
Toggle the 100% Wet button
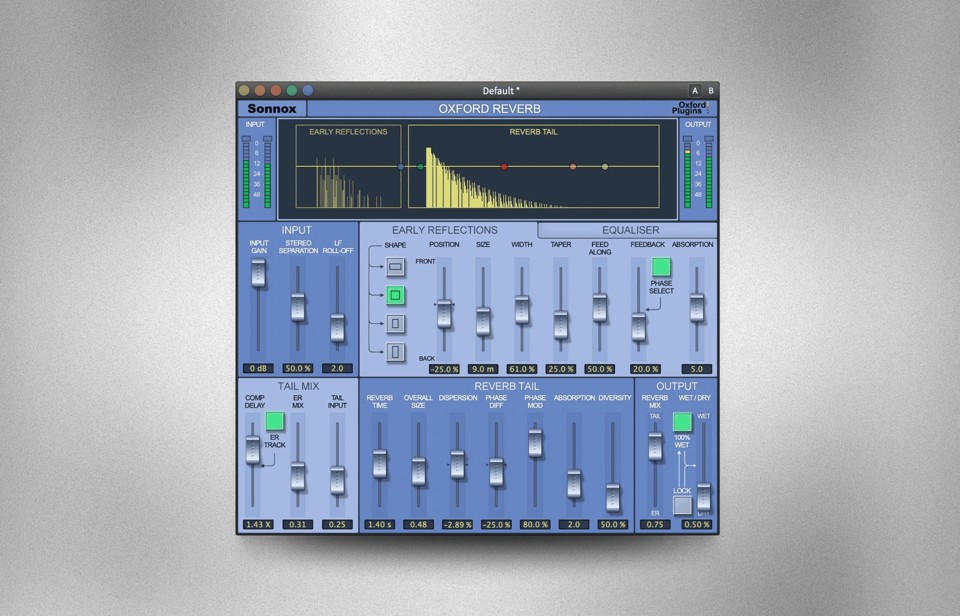click(682, 421)
